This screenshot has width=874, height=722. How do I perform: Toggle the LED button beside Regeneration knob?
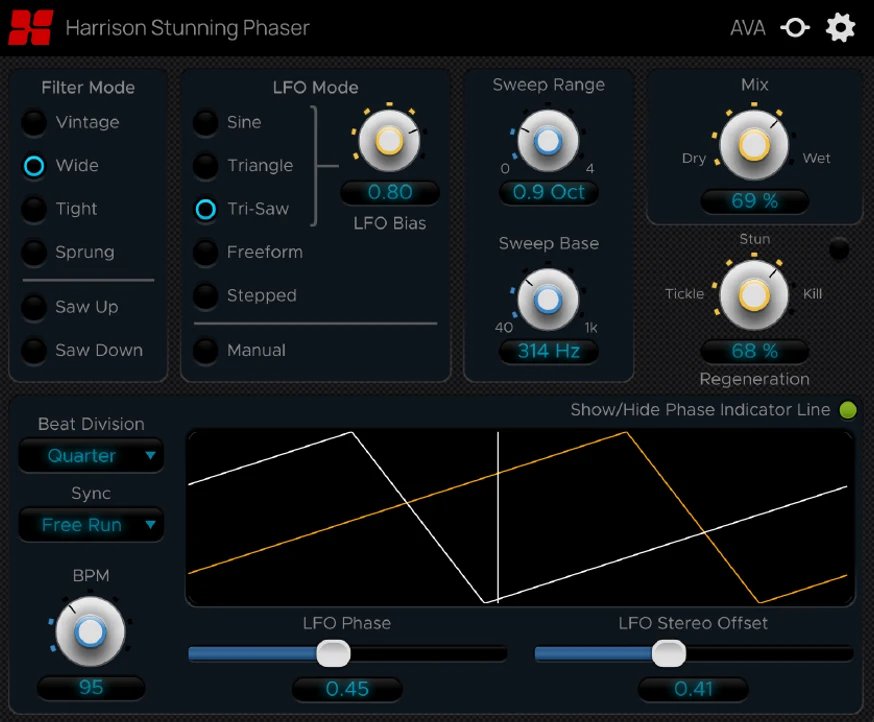pos(839,250)
